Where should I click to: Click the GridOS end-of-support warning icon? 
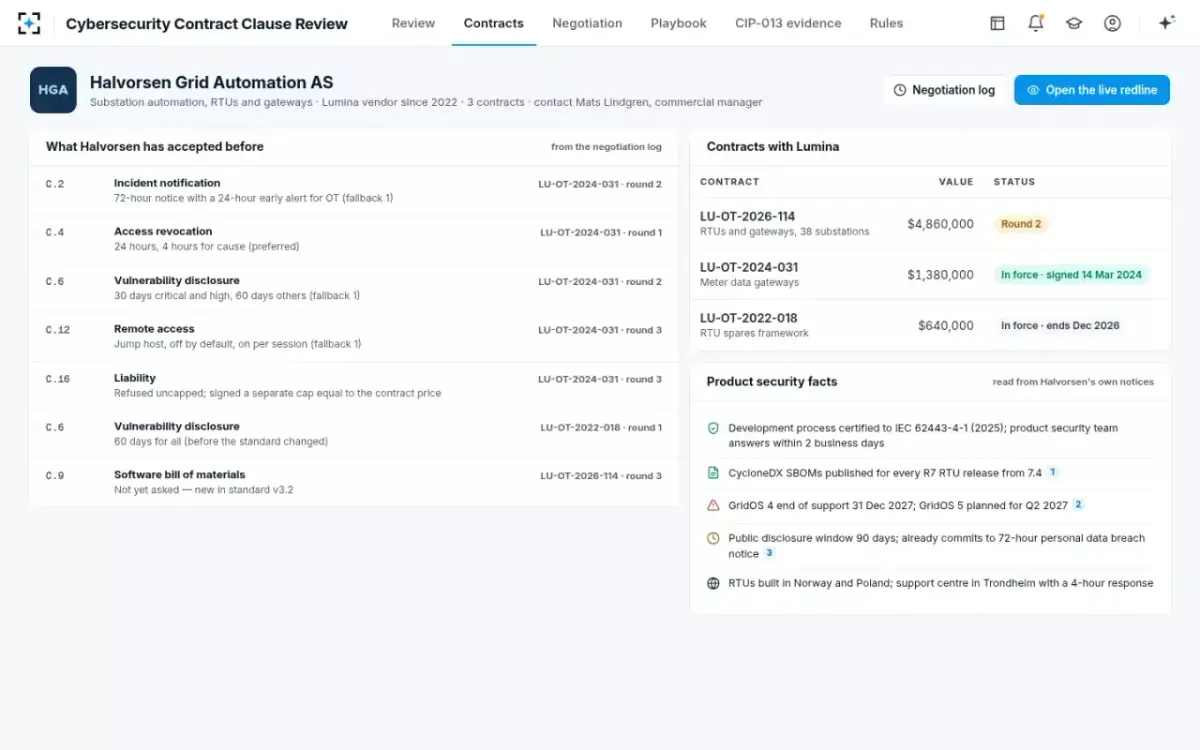point(713,505)
